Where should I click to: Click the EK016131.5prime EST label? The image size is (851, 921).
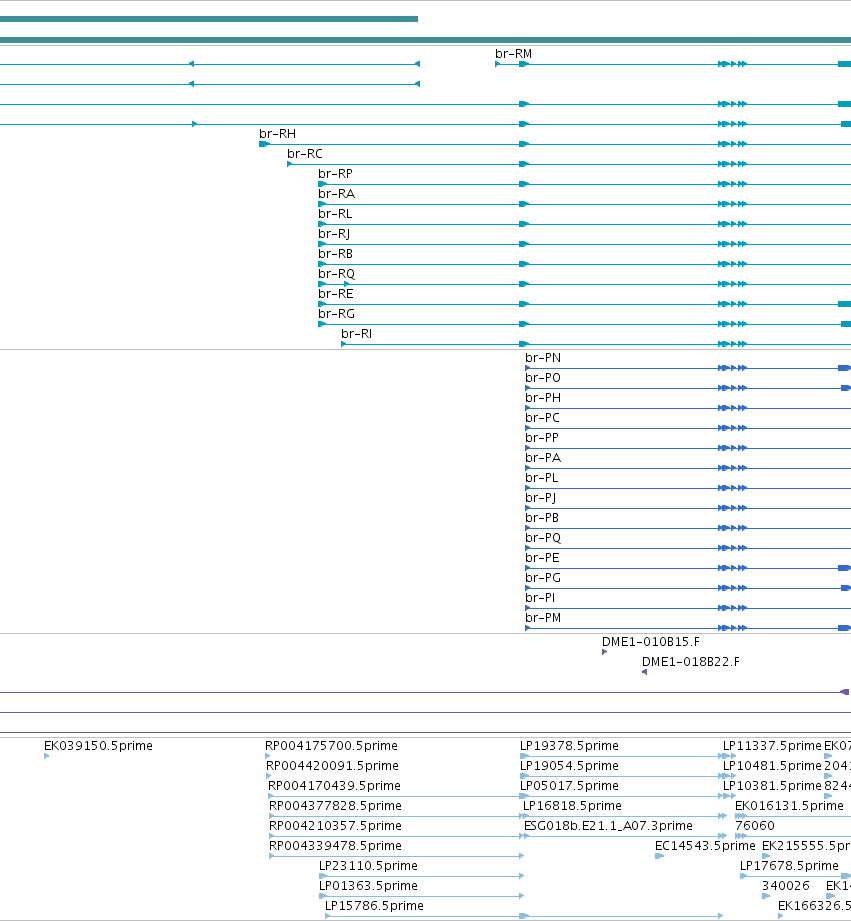tap(789, 805)
